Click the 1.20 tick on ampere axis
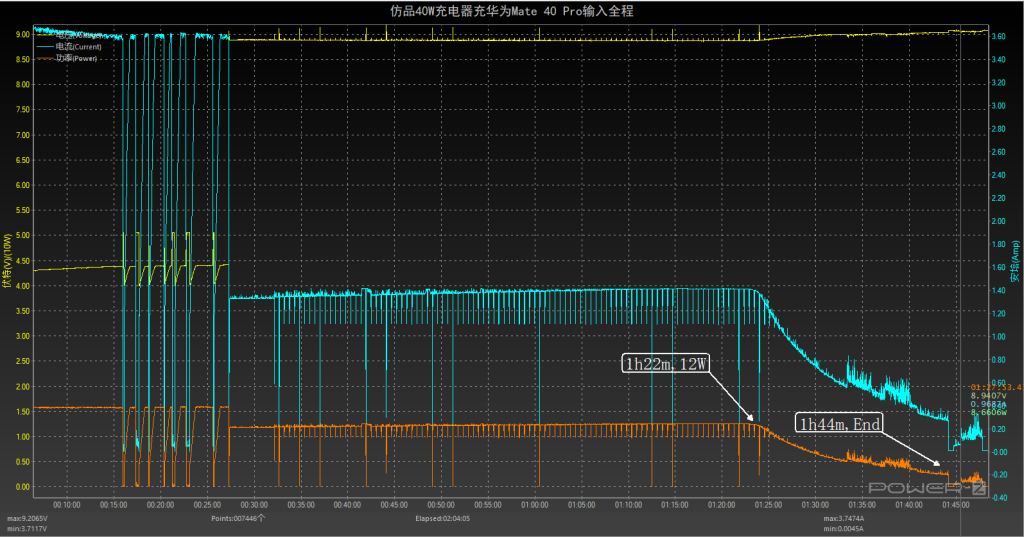This screenshot has width=1024, height=537. [x=999, y=314]
